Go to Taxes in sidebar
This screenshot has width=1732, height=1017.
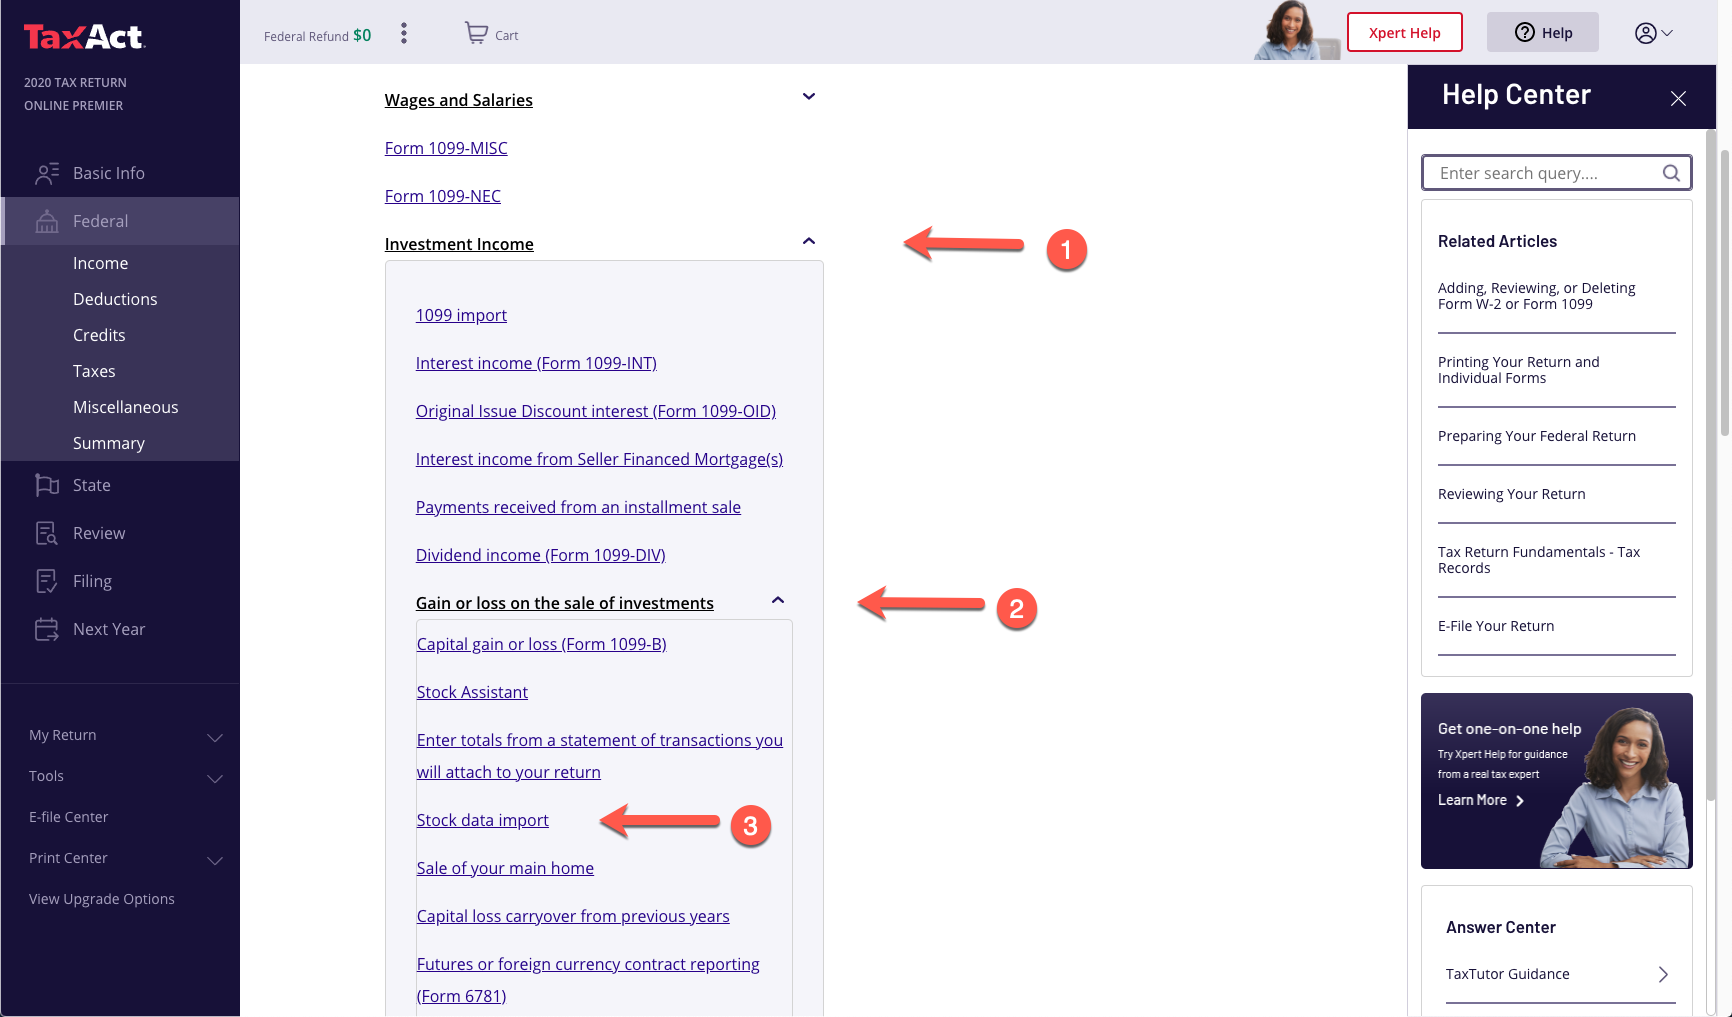tap(94, 371)
